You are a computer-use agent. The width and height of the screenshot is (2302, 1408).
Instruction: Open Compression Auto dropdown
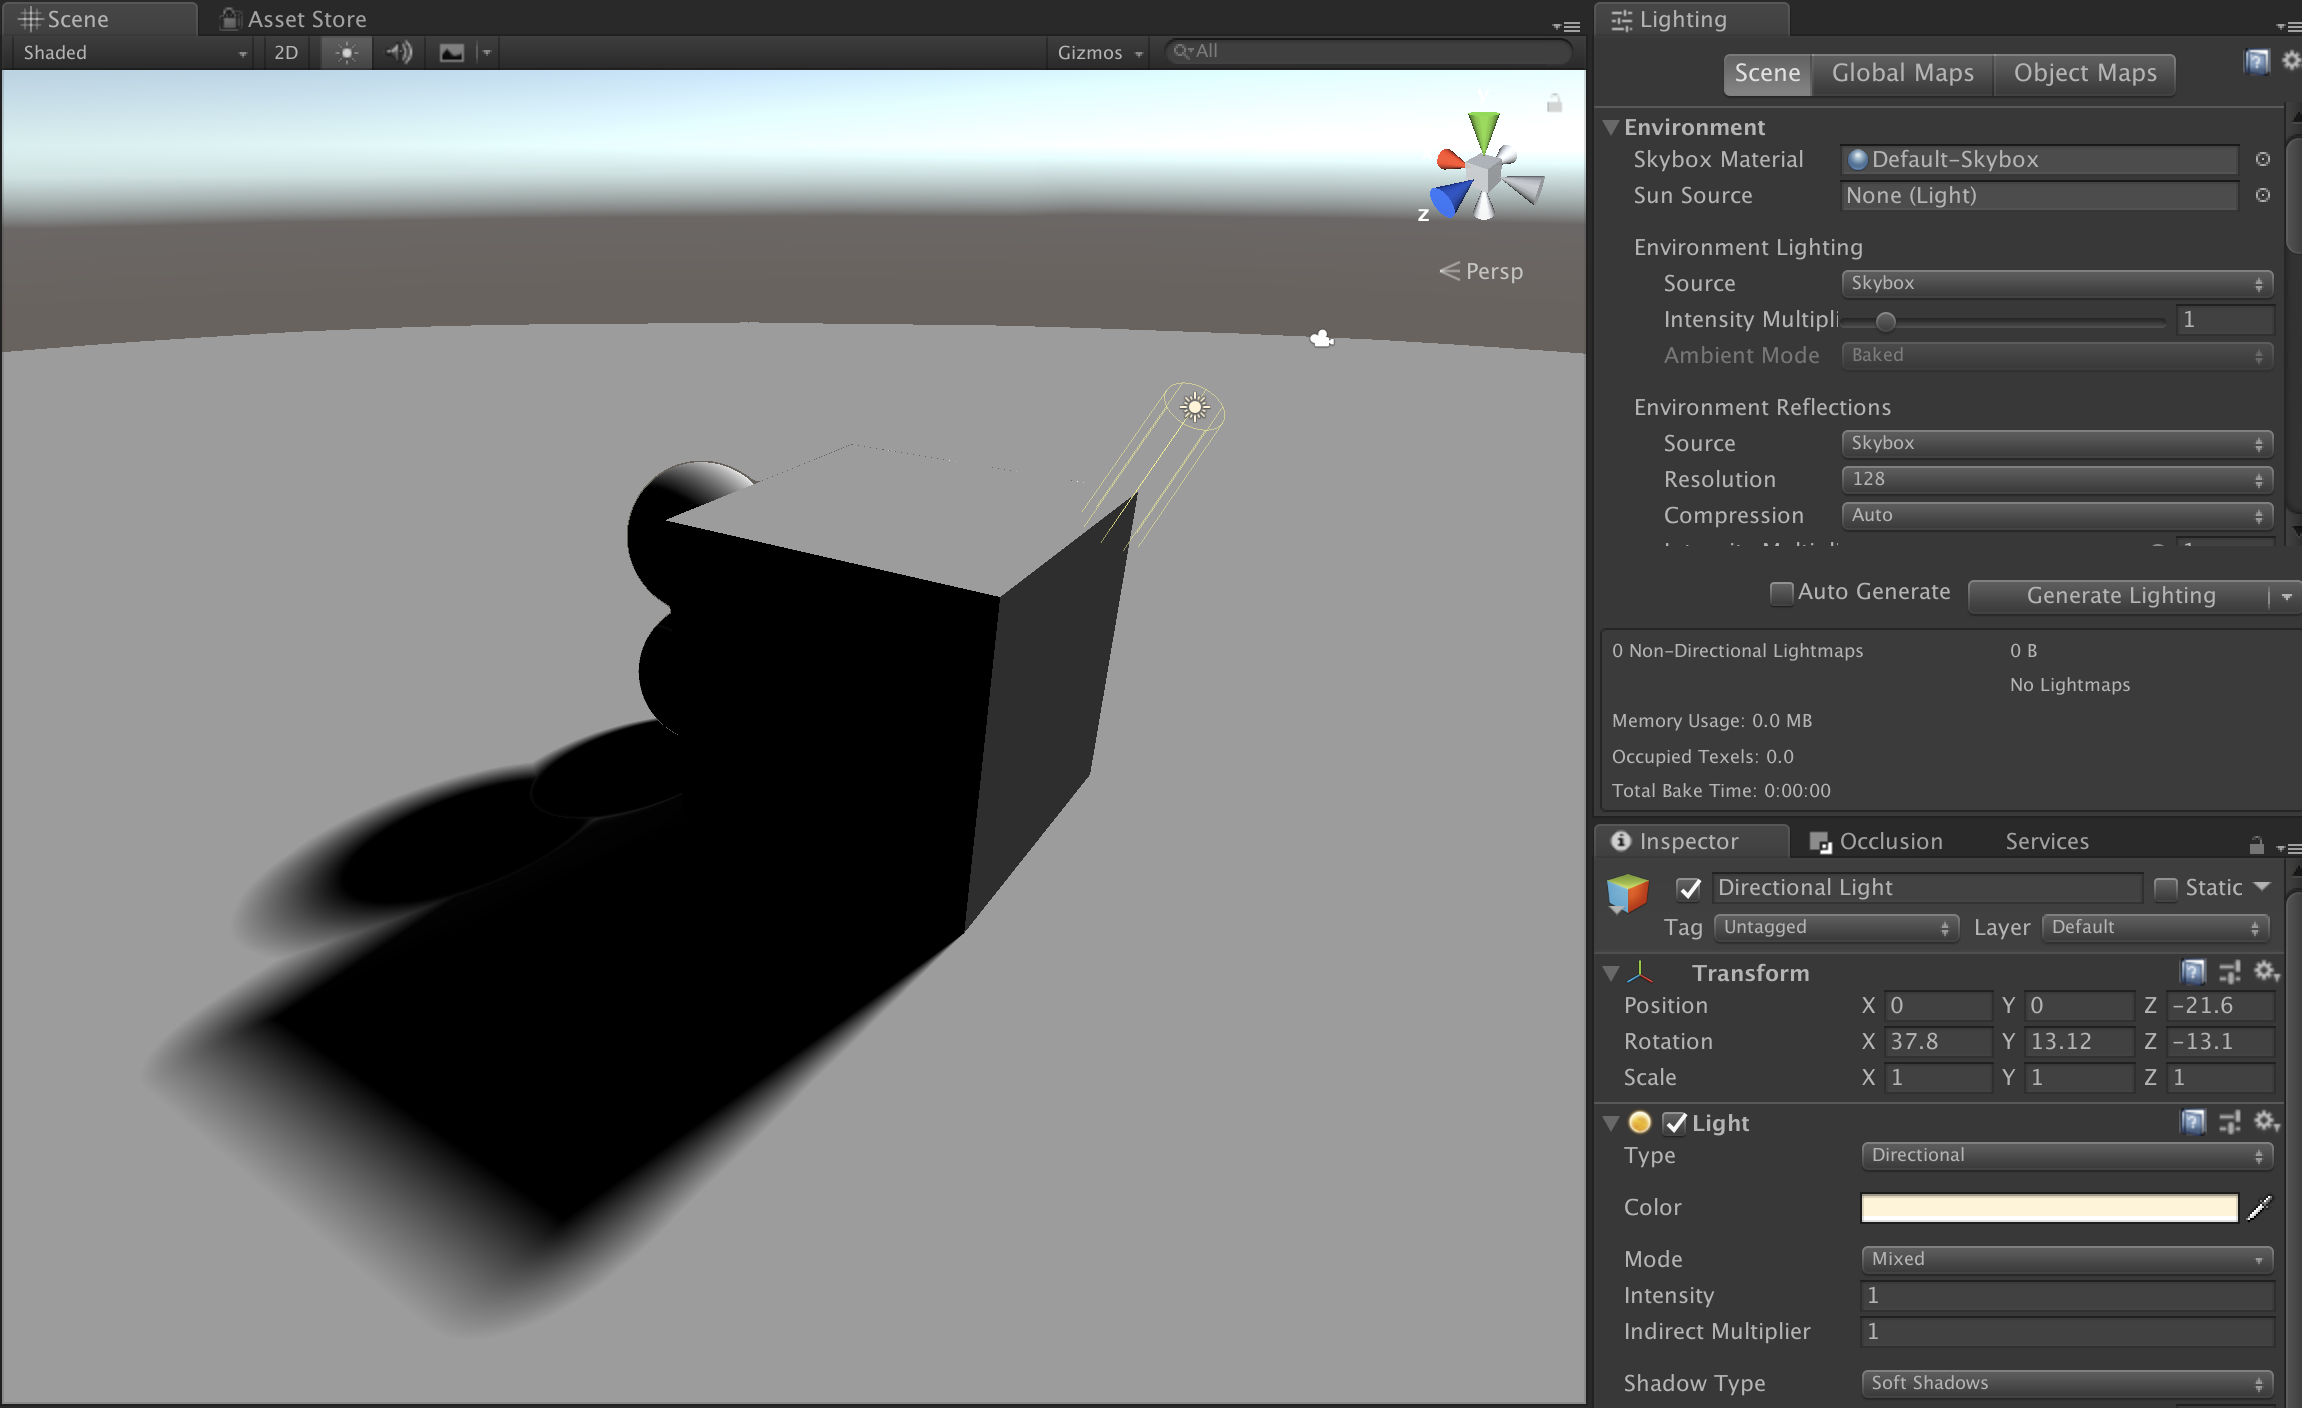point(2057,515)
